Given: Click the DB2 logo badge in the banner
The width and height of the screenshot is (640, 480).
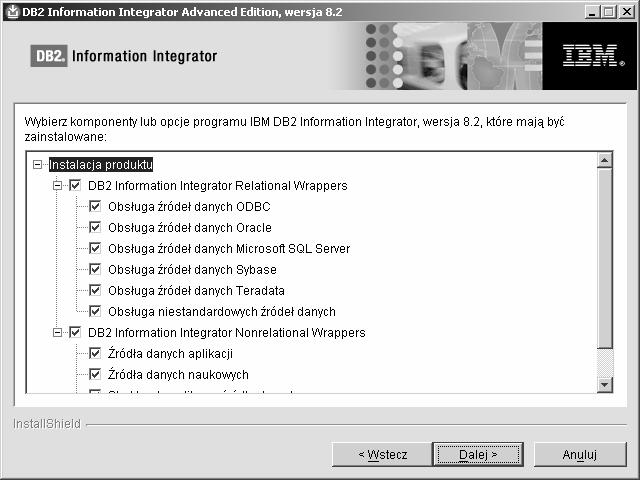Looking at the screenshot, I should point(49,56).
